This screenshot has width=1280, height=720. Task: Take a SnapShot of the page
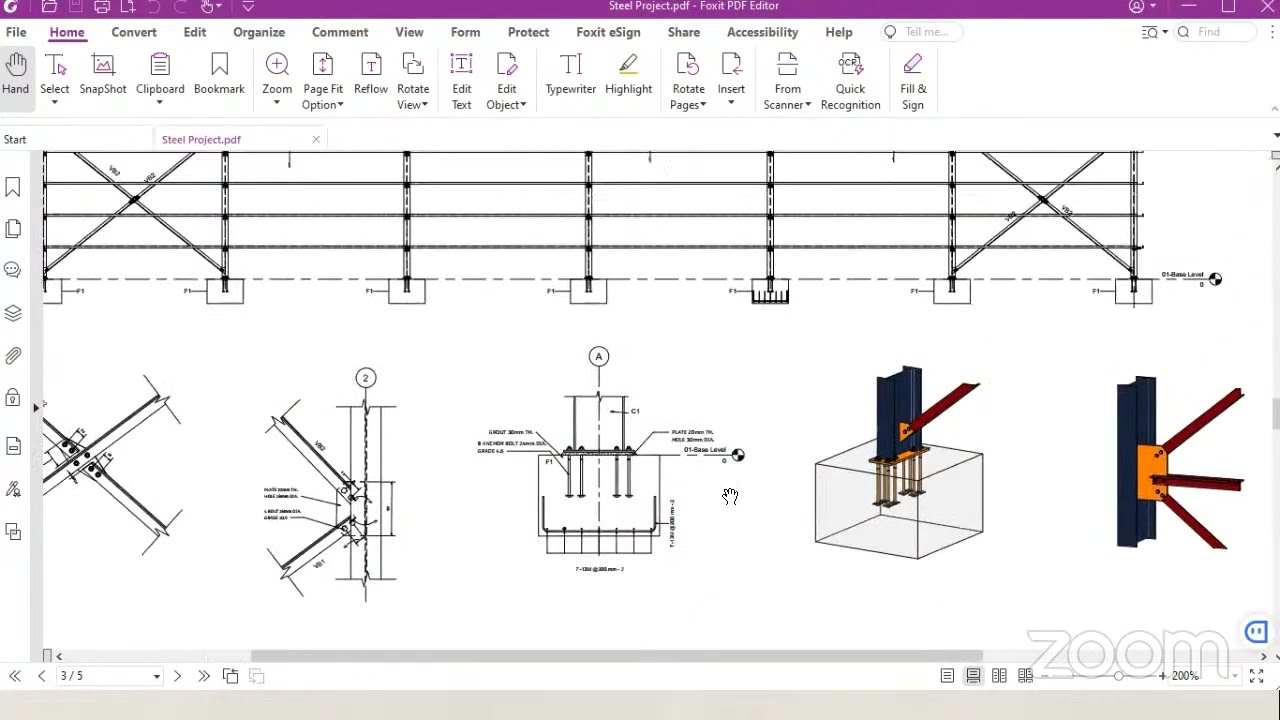(x=103, y=76)
